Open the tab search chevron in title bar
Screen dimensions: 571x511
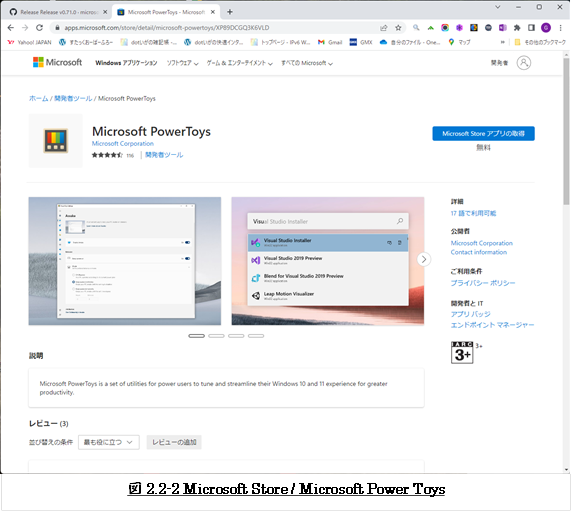(498, 7)
